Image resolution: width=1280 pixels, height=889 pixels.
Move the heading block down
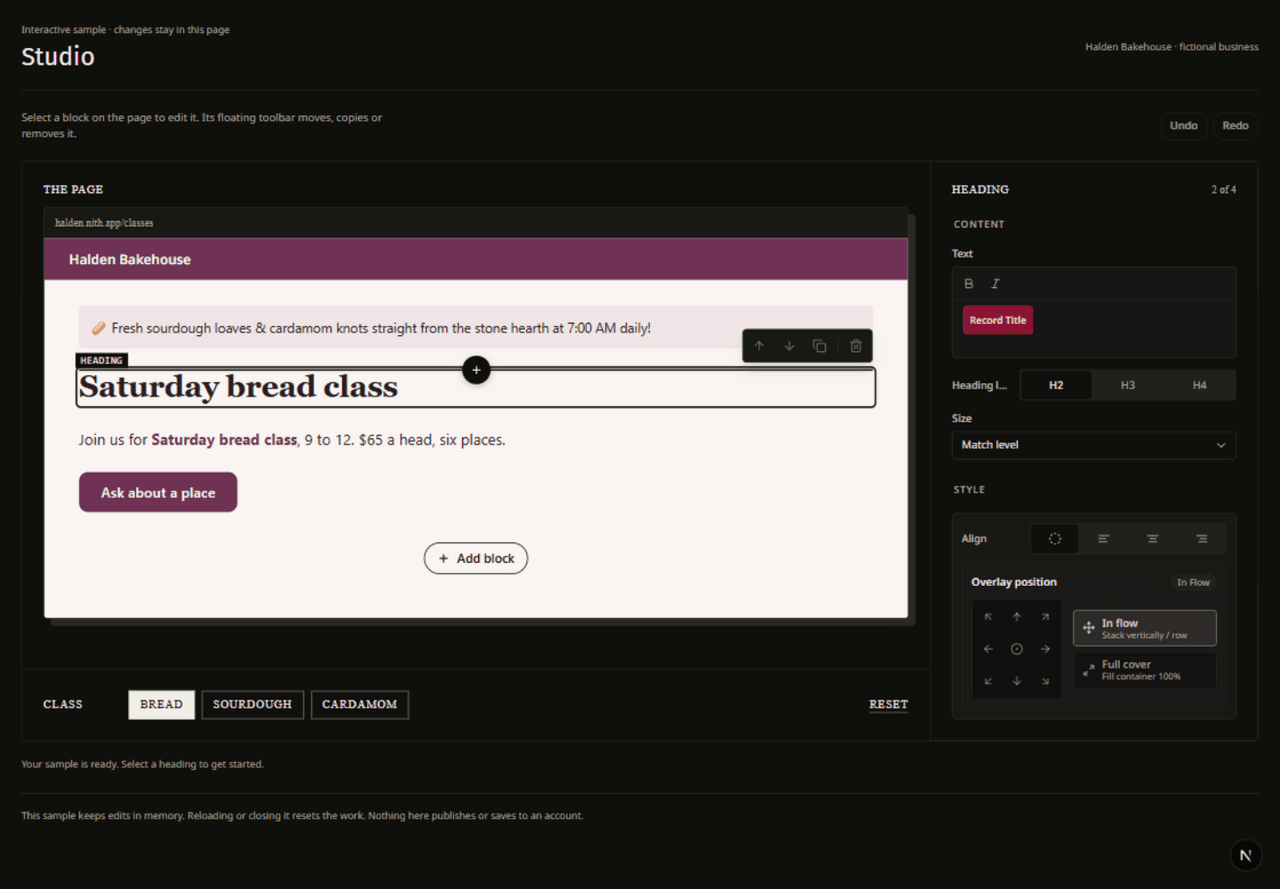pos(789,346)
